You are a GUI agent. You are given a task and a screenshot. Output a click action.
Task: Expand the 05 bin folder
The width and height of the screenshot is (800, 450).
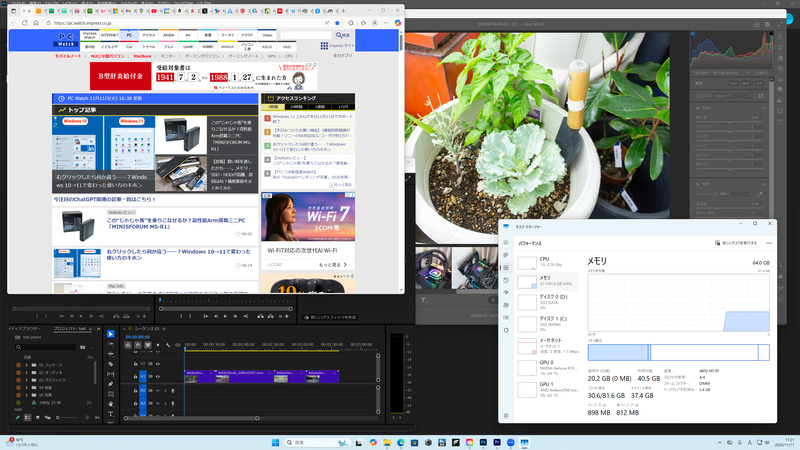[27, 395]
